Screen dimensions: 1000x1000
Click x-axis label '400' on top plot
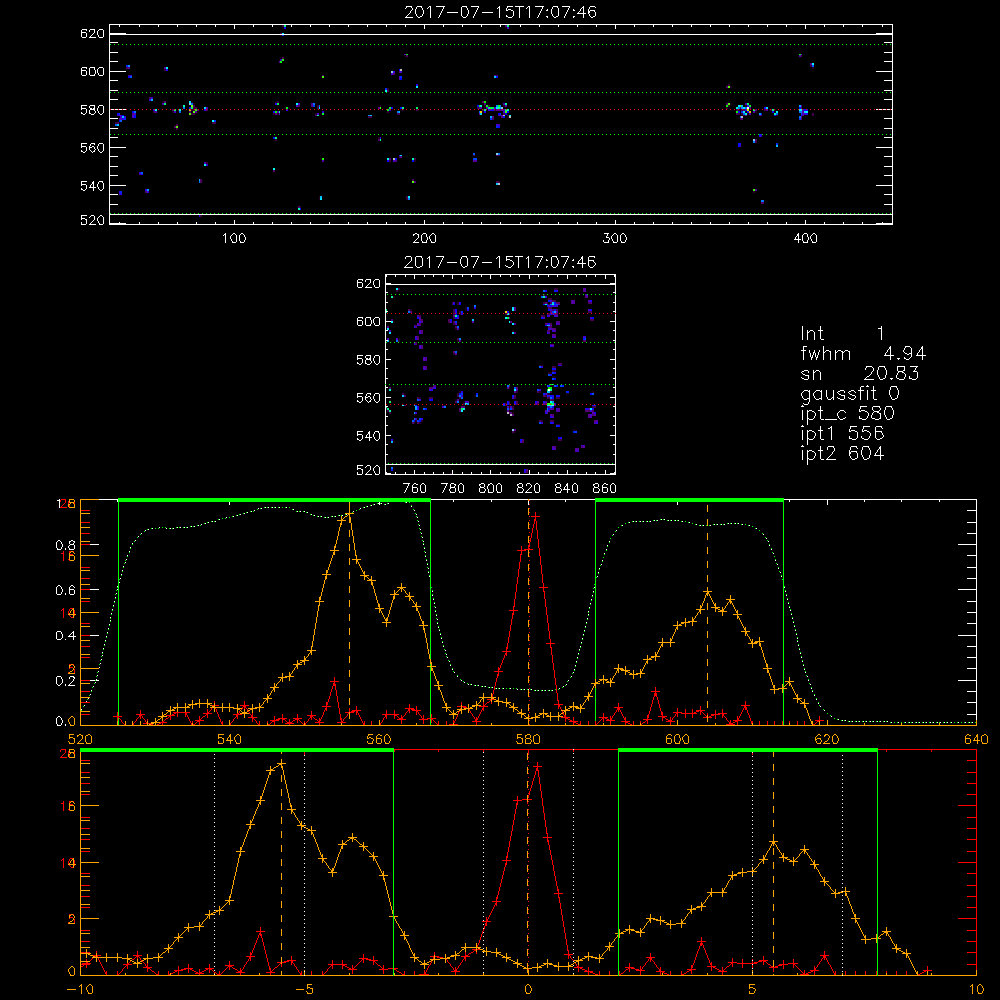click(x=805, y=239)
